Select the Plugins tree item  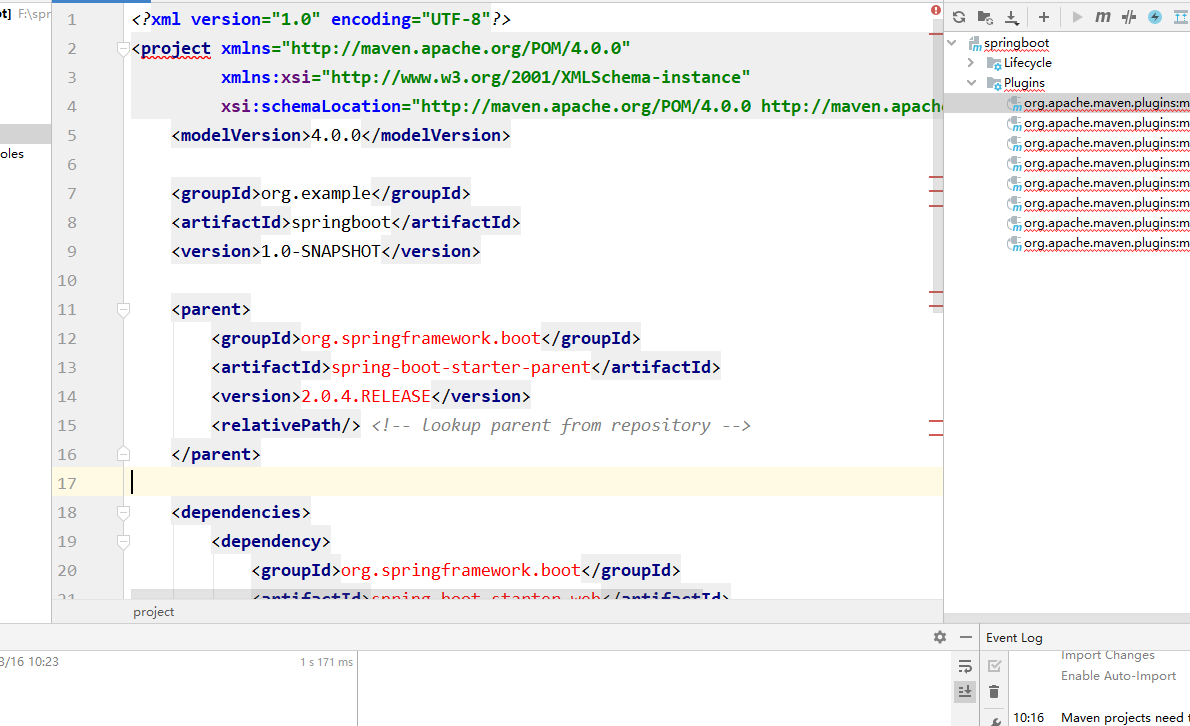tap(1024, 83)
